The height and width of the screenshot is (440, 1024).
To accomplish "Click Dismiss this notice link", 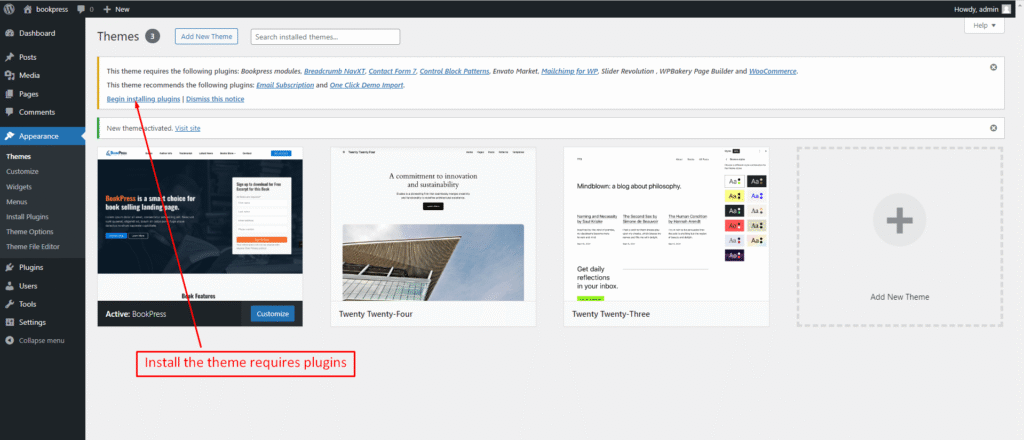I will tap(215, 99).
